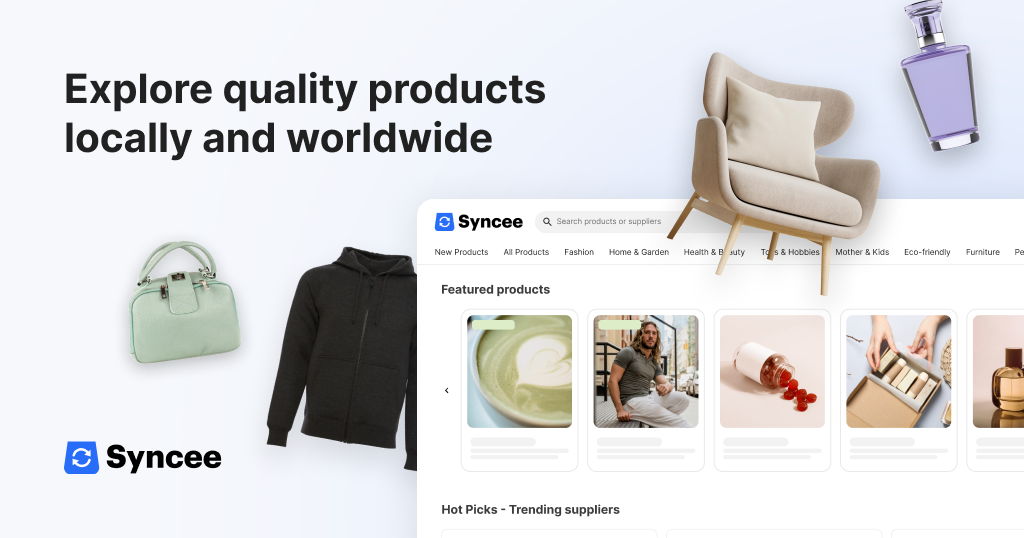Open the All Products category

(526, 252)
